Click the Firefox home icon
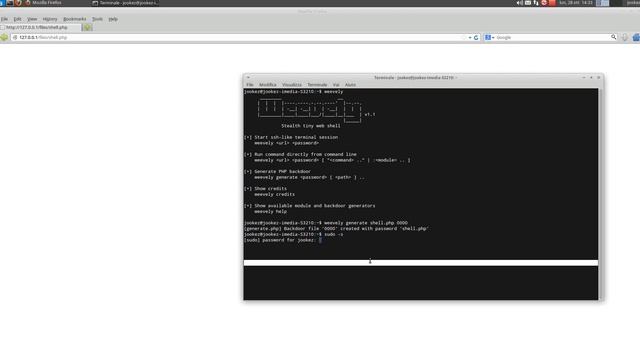Screen dimensions: 640x360 click(636, 38)
